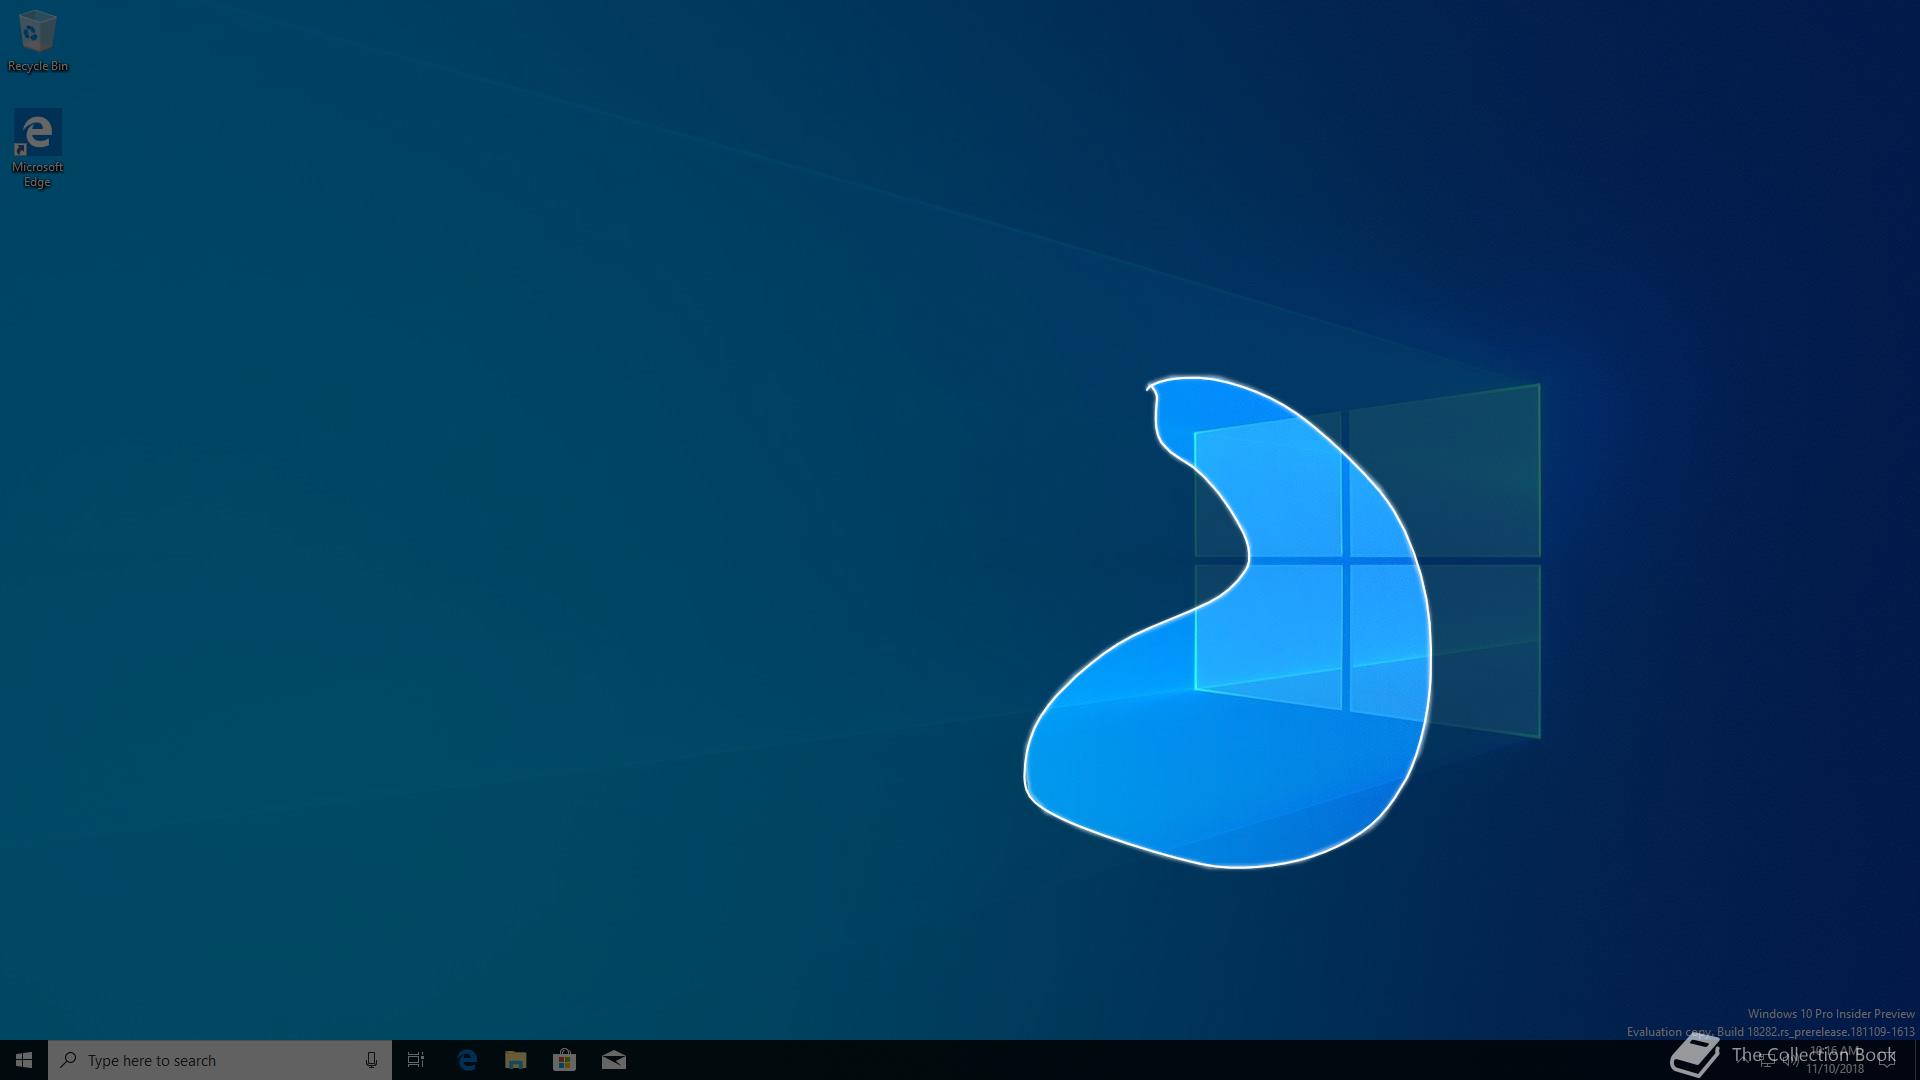Open Task View from the taskbar
Screen dimensions: 1920x1080
pos(416,1060)
